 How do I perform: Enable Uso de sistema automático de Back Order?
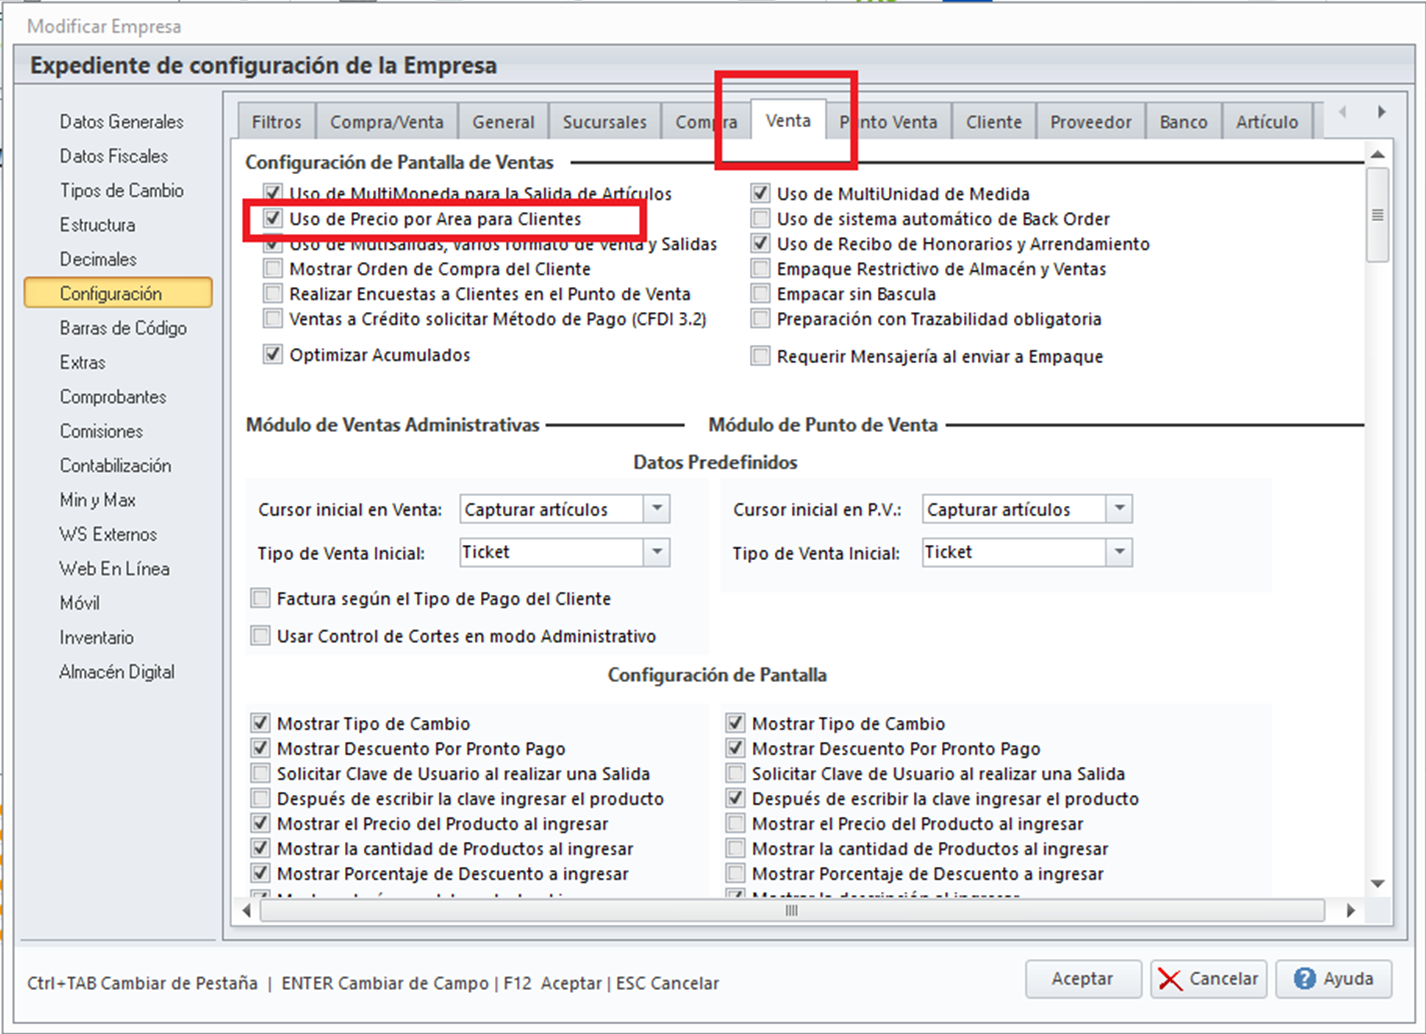761,219
